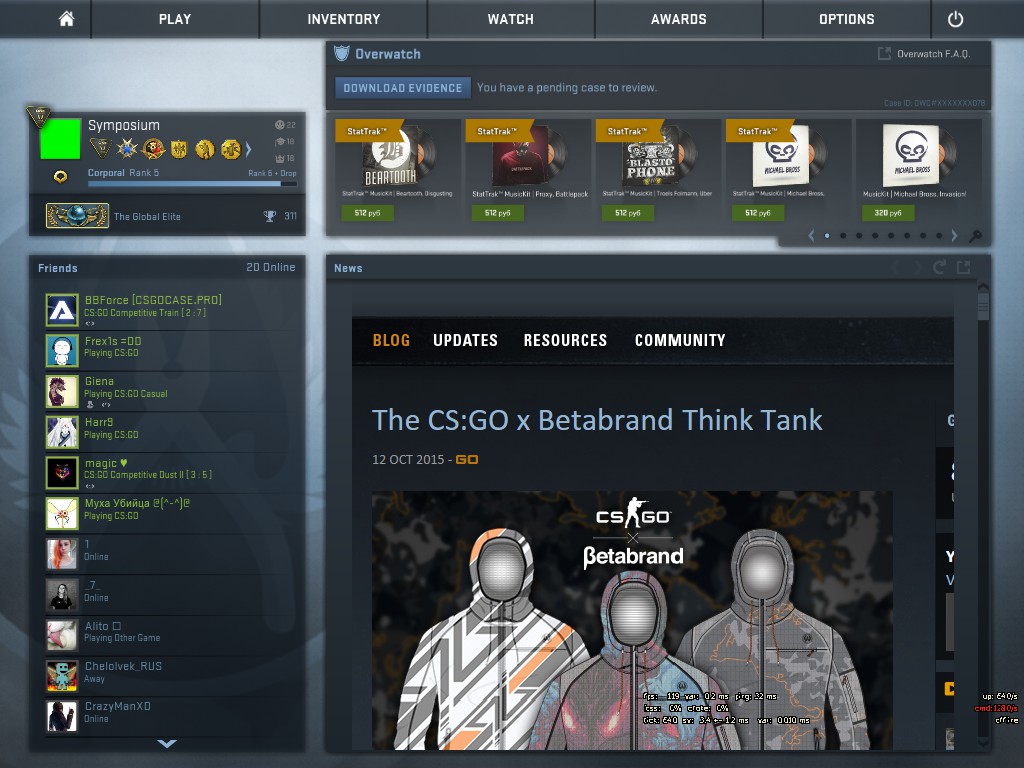Show next store items page arrow

[954, 236]
